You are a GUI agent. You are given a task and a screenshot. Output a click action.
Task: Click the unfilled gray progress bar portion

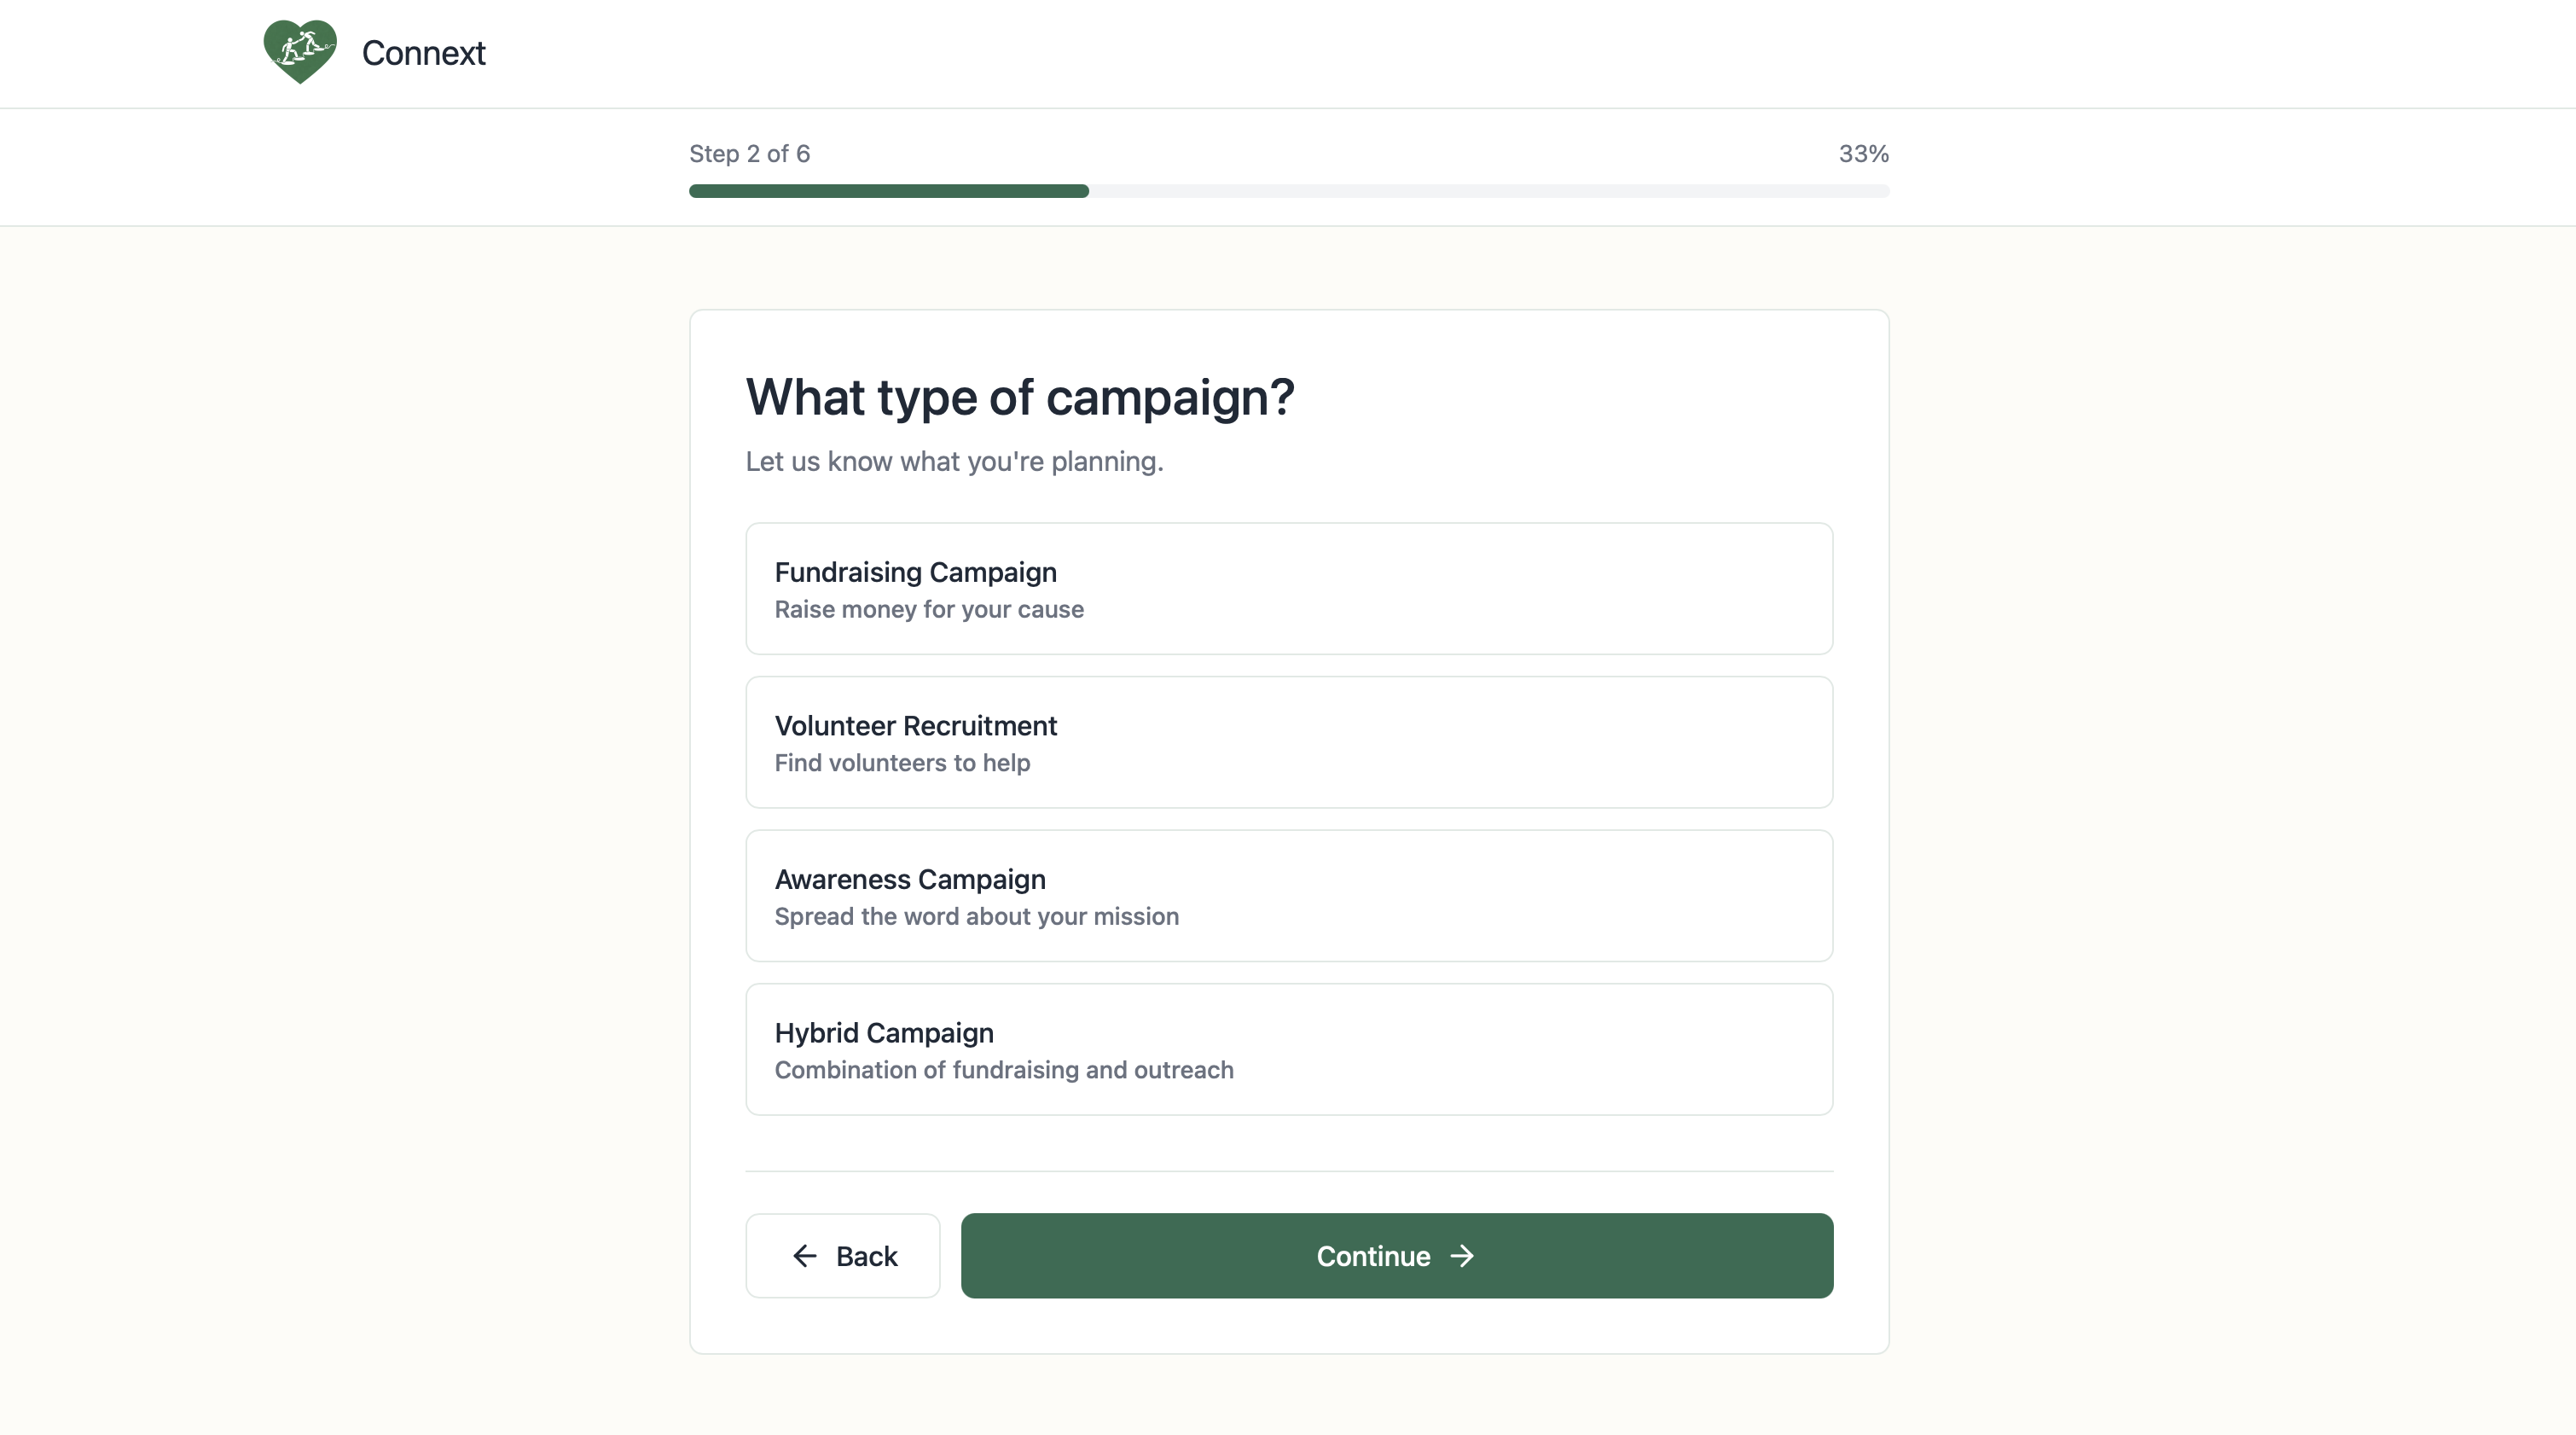click(1488, 191)
